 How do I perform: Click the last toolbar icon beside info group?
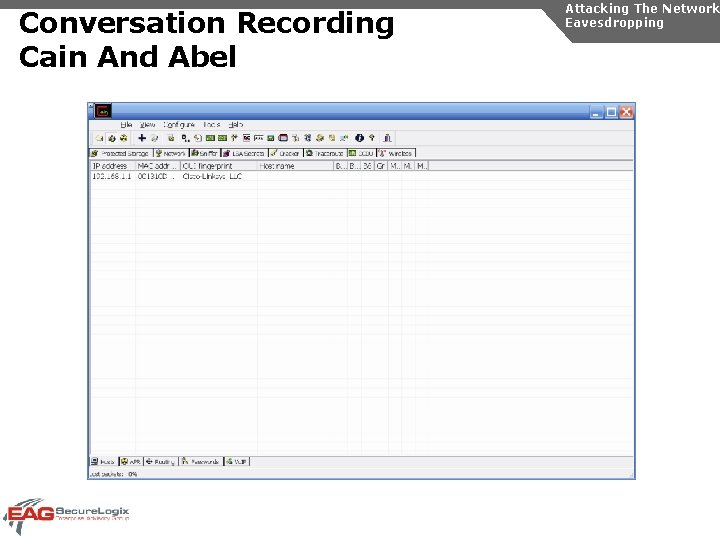click(388, 138)
